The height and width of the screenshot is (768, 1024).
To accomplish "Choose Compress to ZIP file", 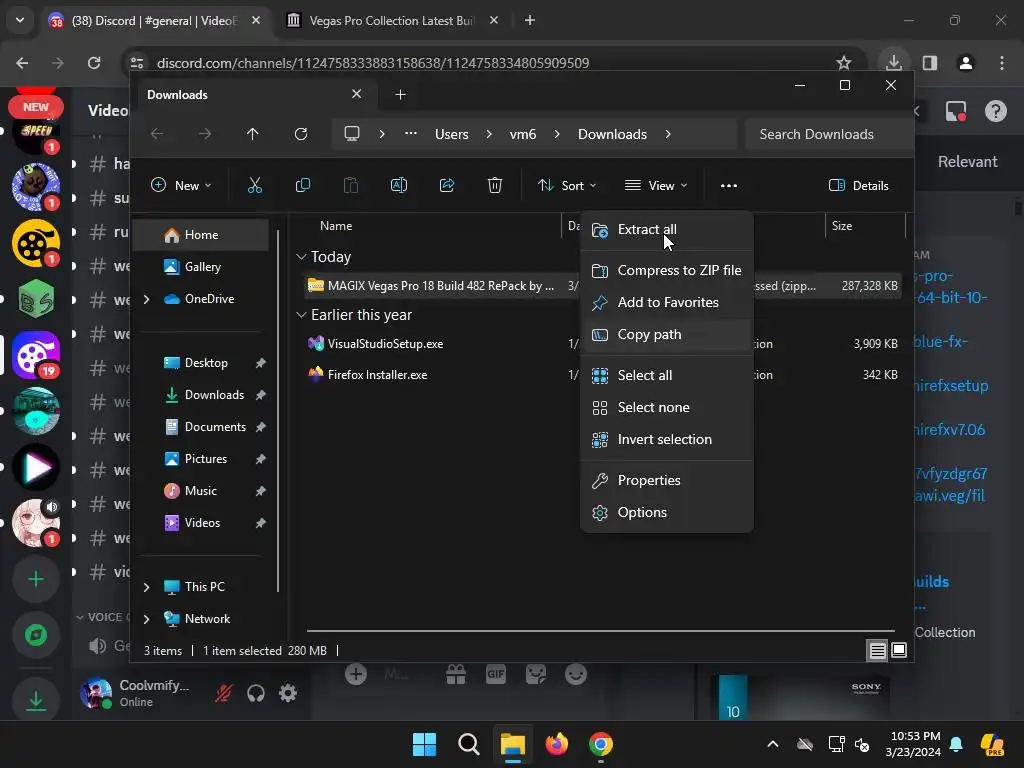I will (x=666, y=270).
